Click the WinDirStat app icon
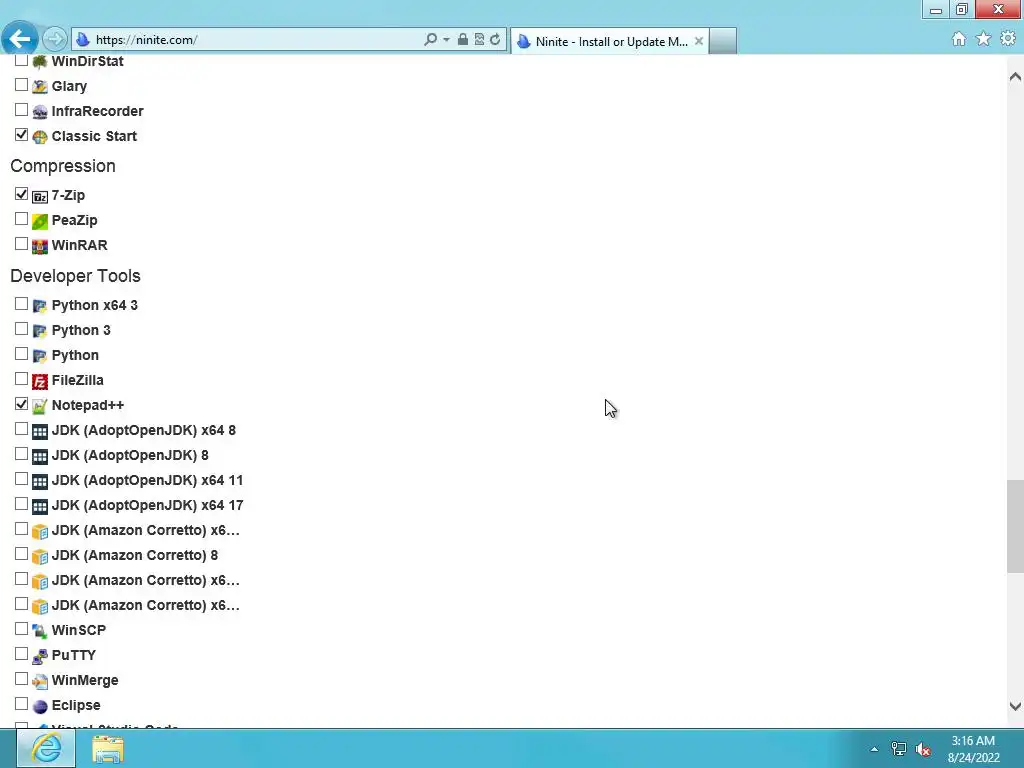 pyautogui.click(x=40, y=61)
